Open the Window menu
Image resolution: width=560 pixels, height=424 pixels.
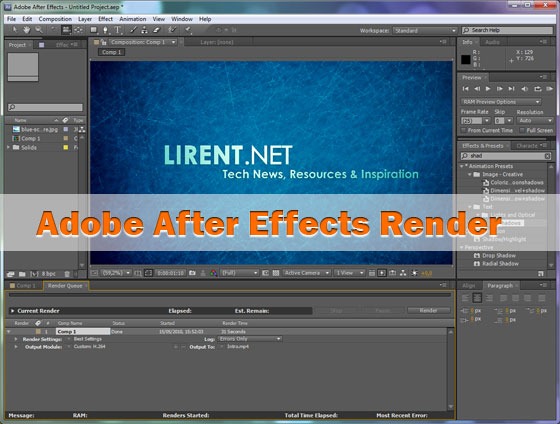[182, 19]
